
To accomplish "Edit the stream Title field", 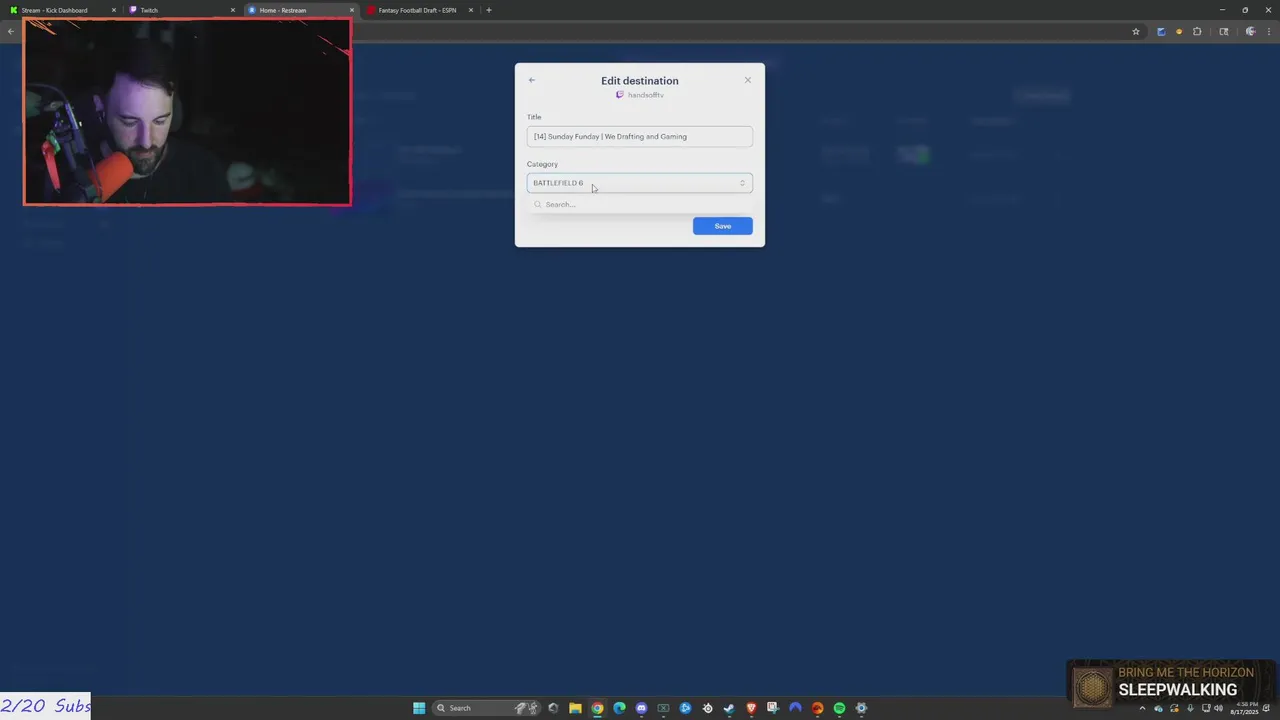I will click(x=640, y=136).
